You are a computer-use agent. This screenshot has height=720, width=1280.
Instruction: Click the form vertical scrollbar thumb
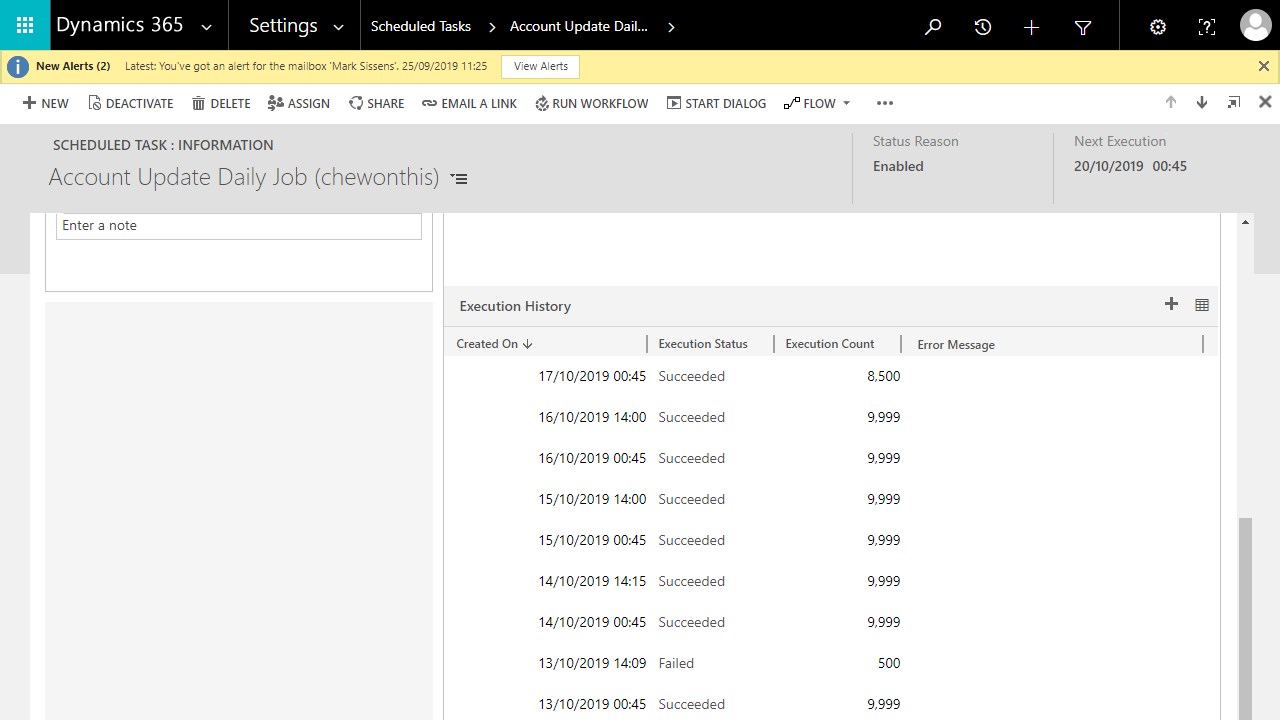click(x=1245, y=618)
